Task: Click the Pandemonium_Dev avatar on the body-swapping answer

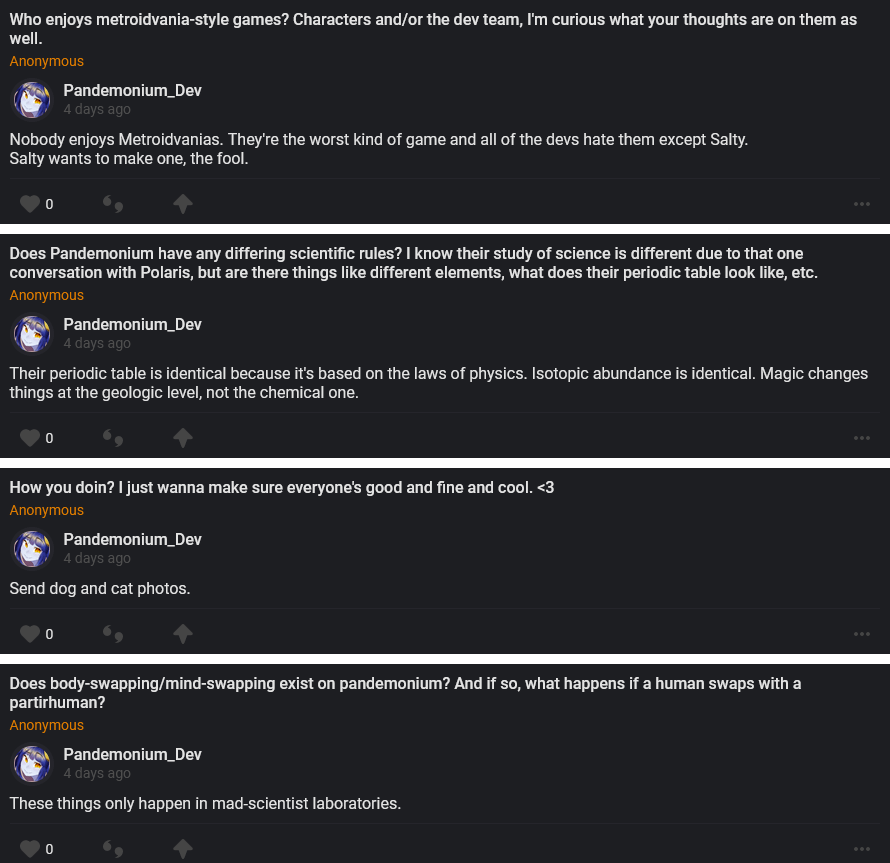Action: point(32,764)
